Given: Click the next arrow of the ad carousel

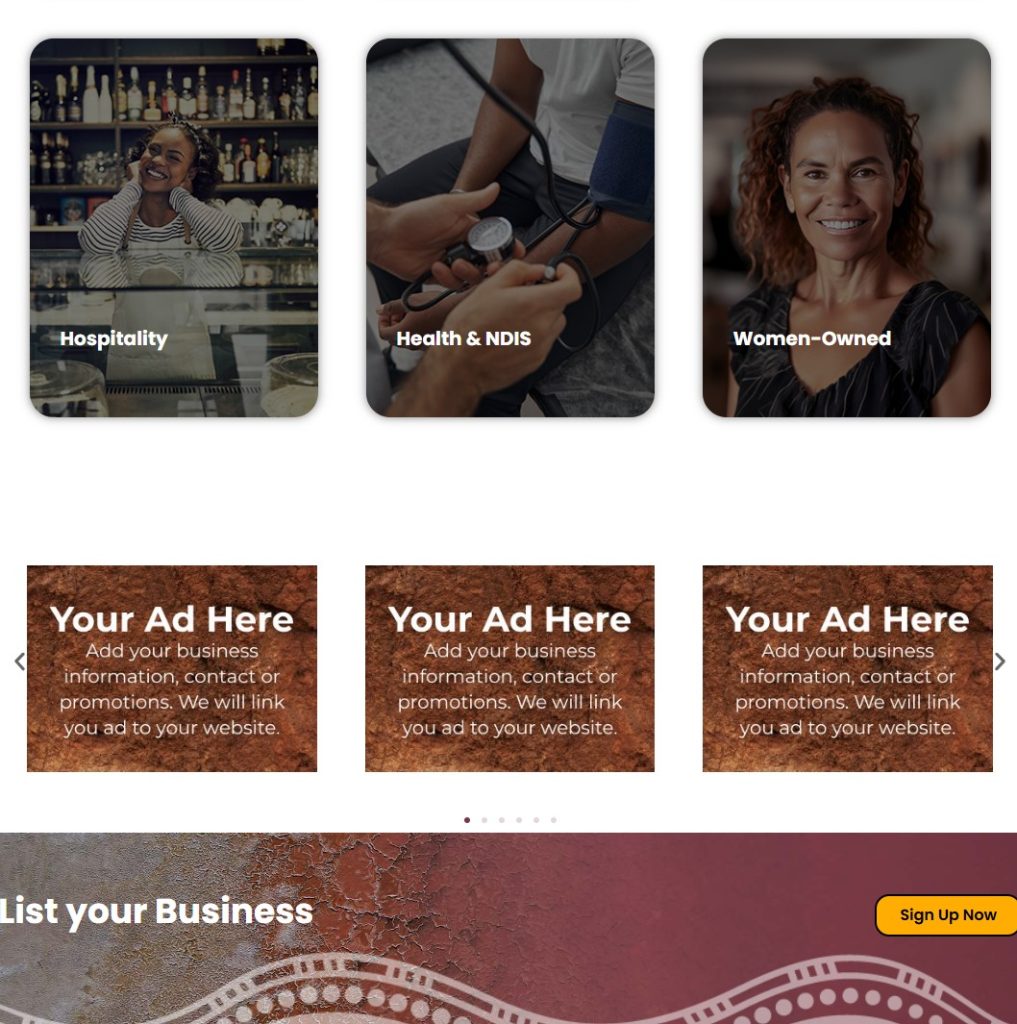Looking at the screenshot, I should point(999,662).
